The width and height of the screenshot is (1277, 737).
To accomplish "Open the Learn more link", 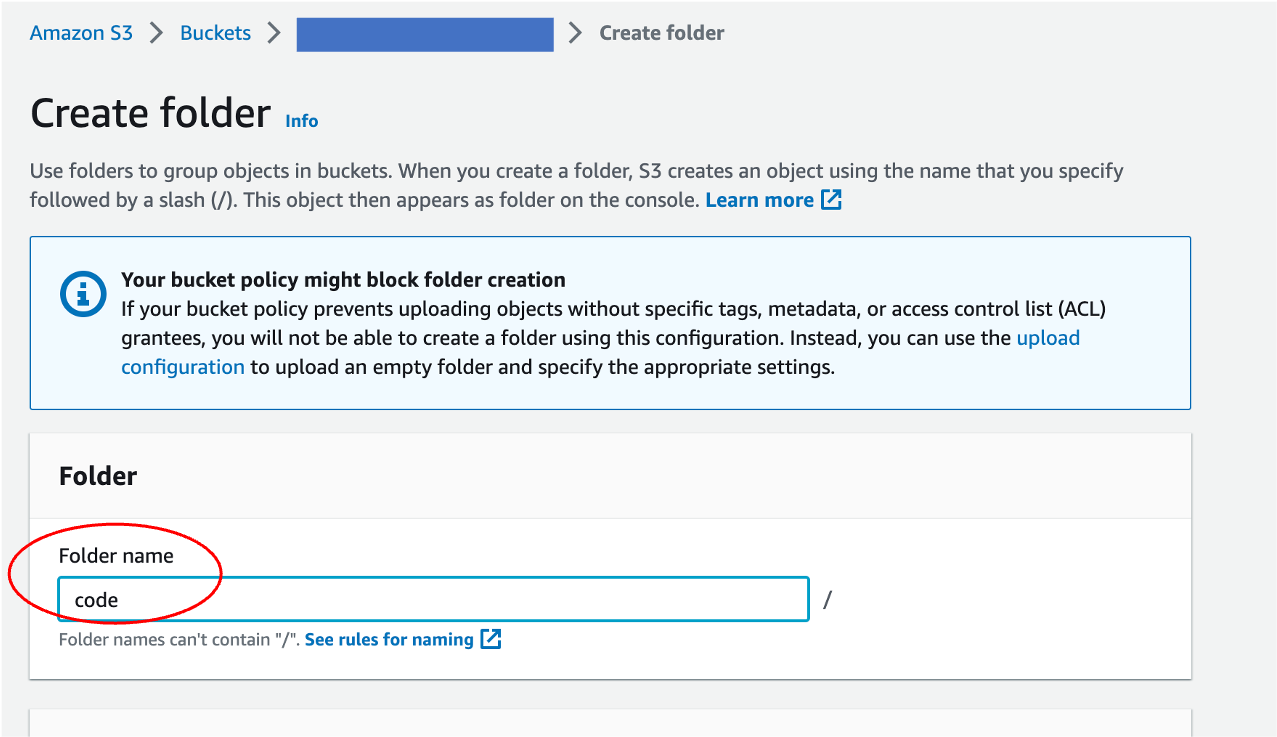I will coord(759,200).
